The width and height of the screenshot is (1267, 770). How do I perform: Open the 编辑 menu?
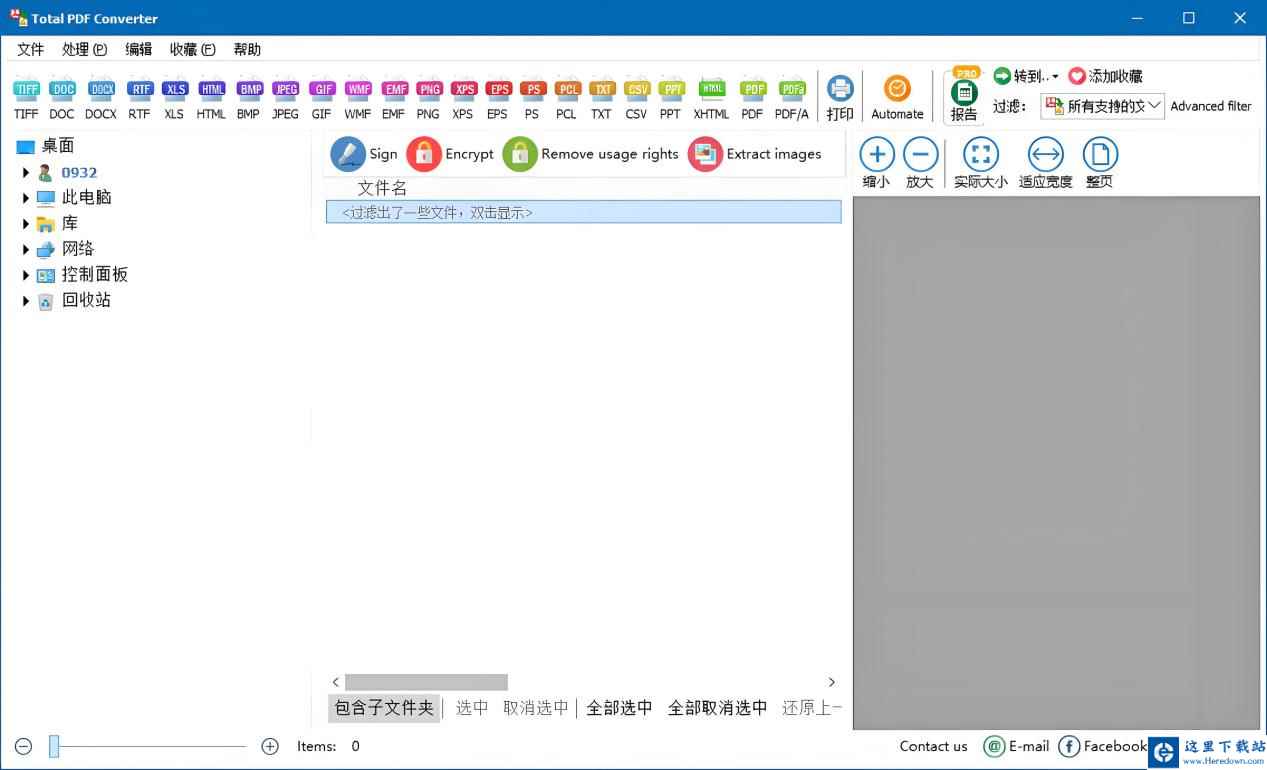pos(139,49)
